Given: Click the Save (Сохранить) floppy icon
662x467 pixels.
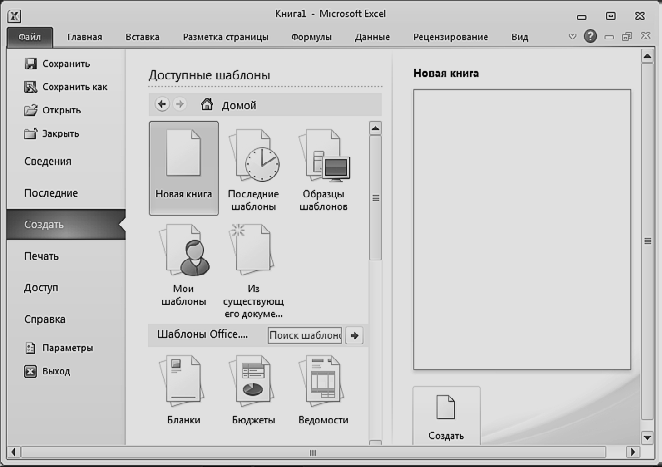Looking at the screenshot, I should tap(30, 64).
